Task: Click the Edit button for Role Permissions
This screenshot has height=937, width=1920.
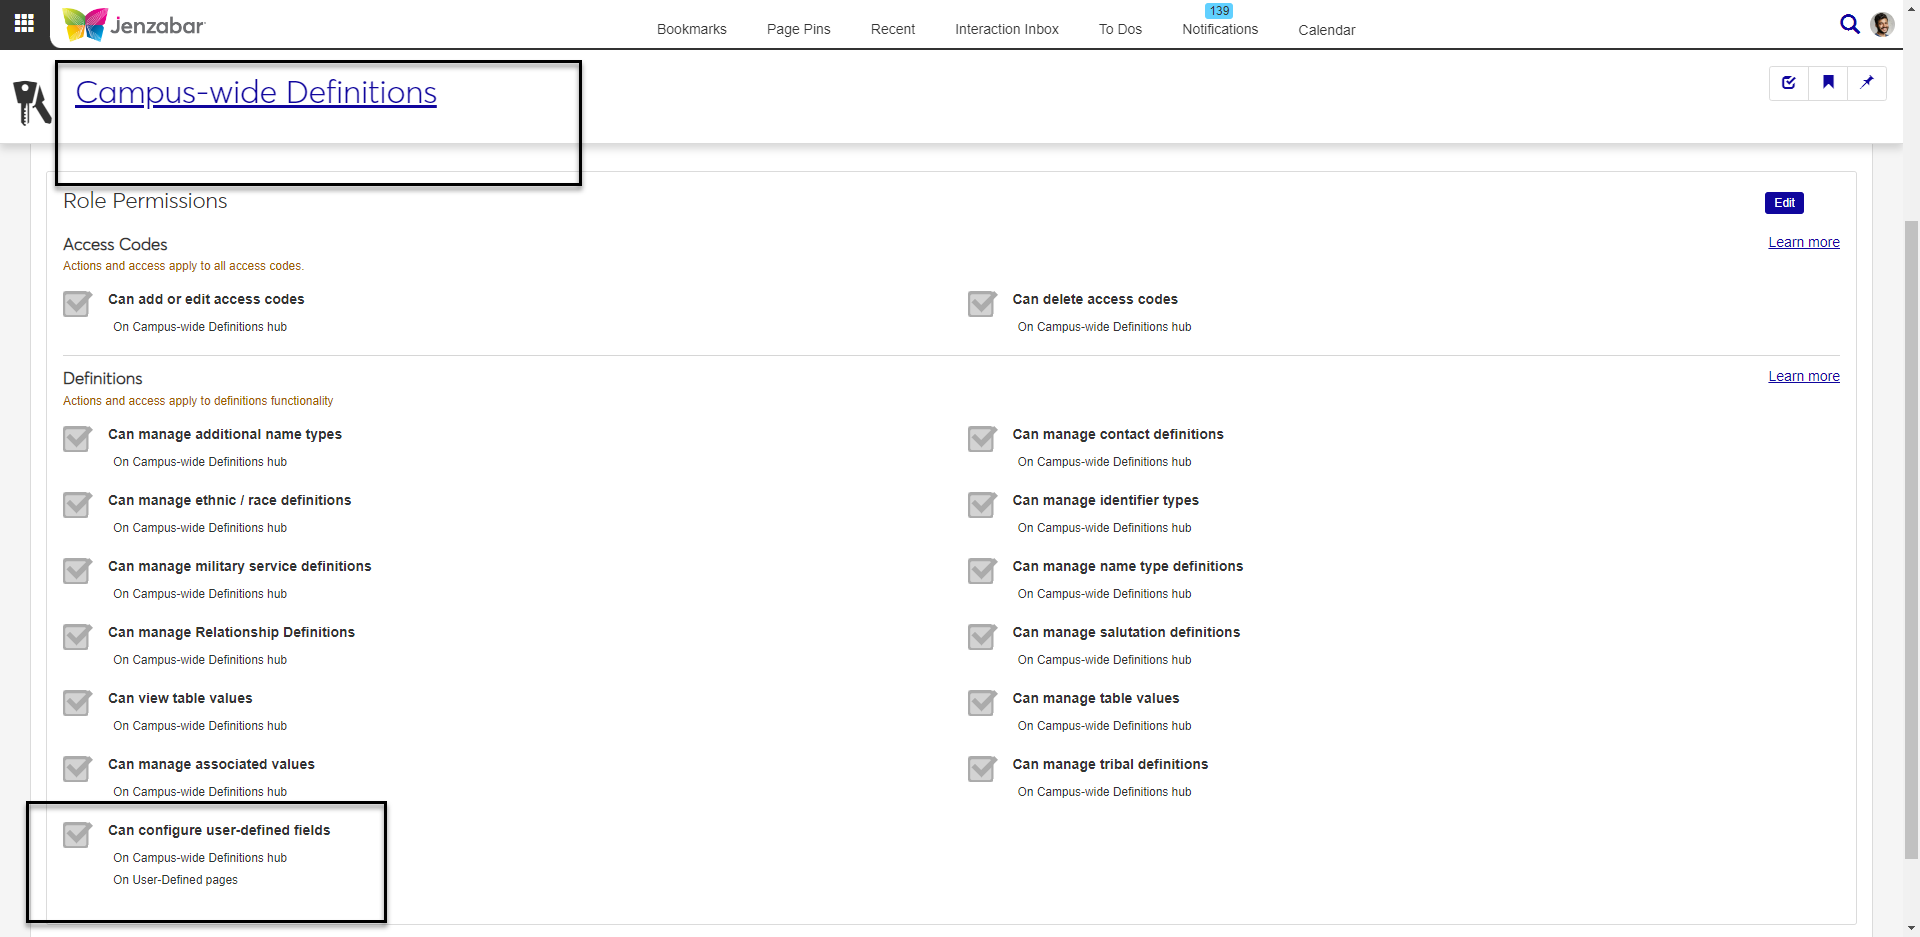Action: point(1784,203)
